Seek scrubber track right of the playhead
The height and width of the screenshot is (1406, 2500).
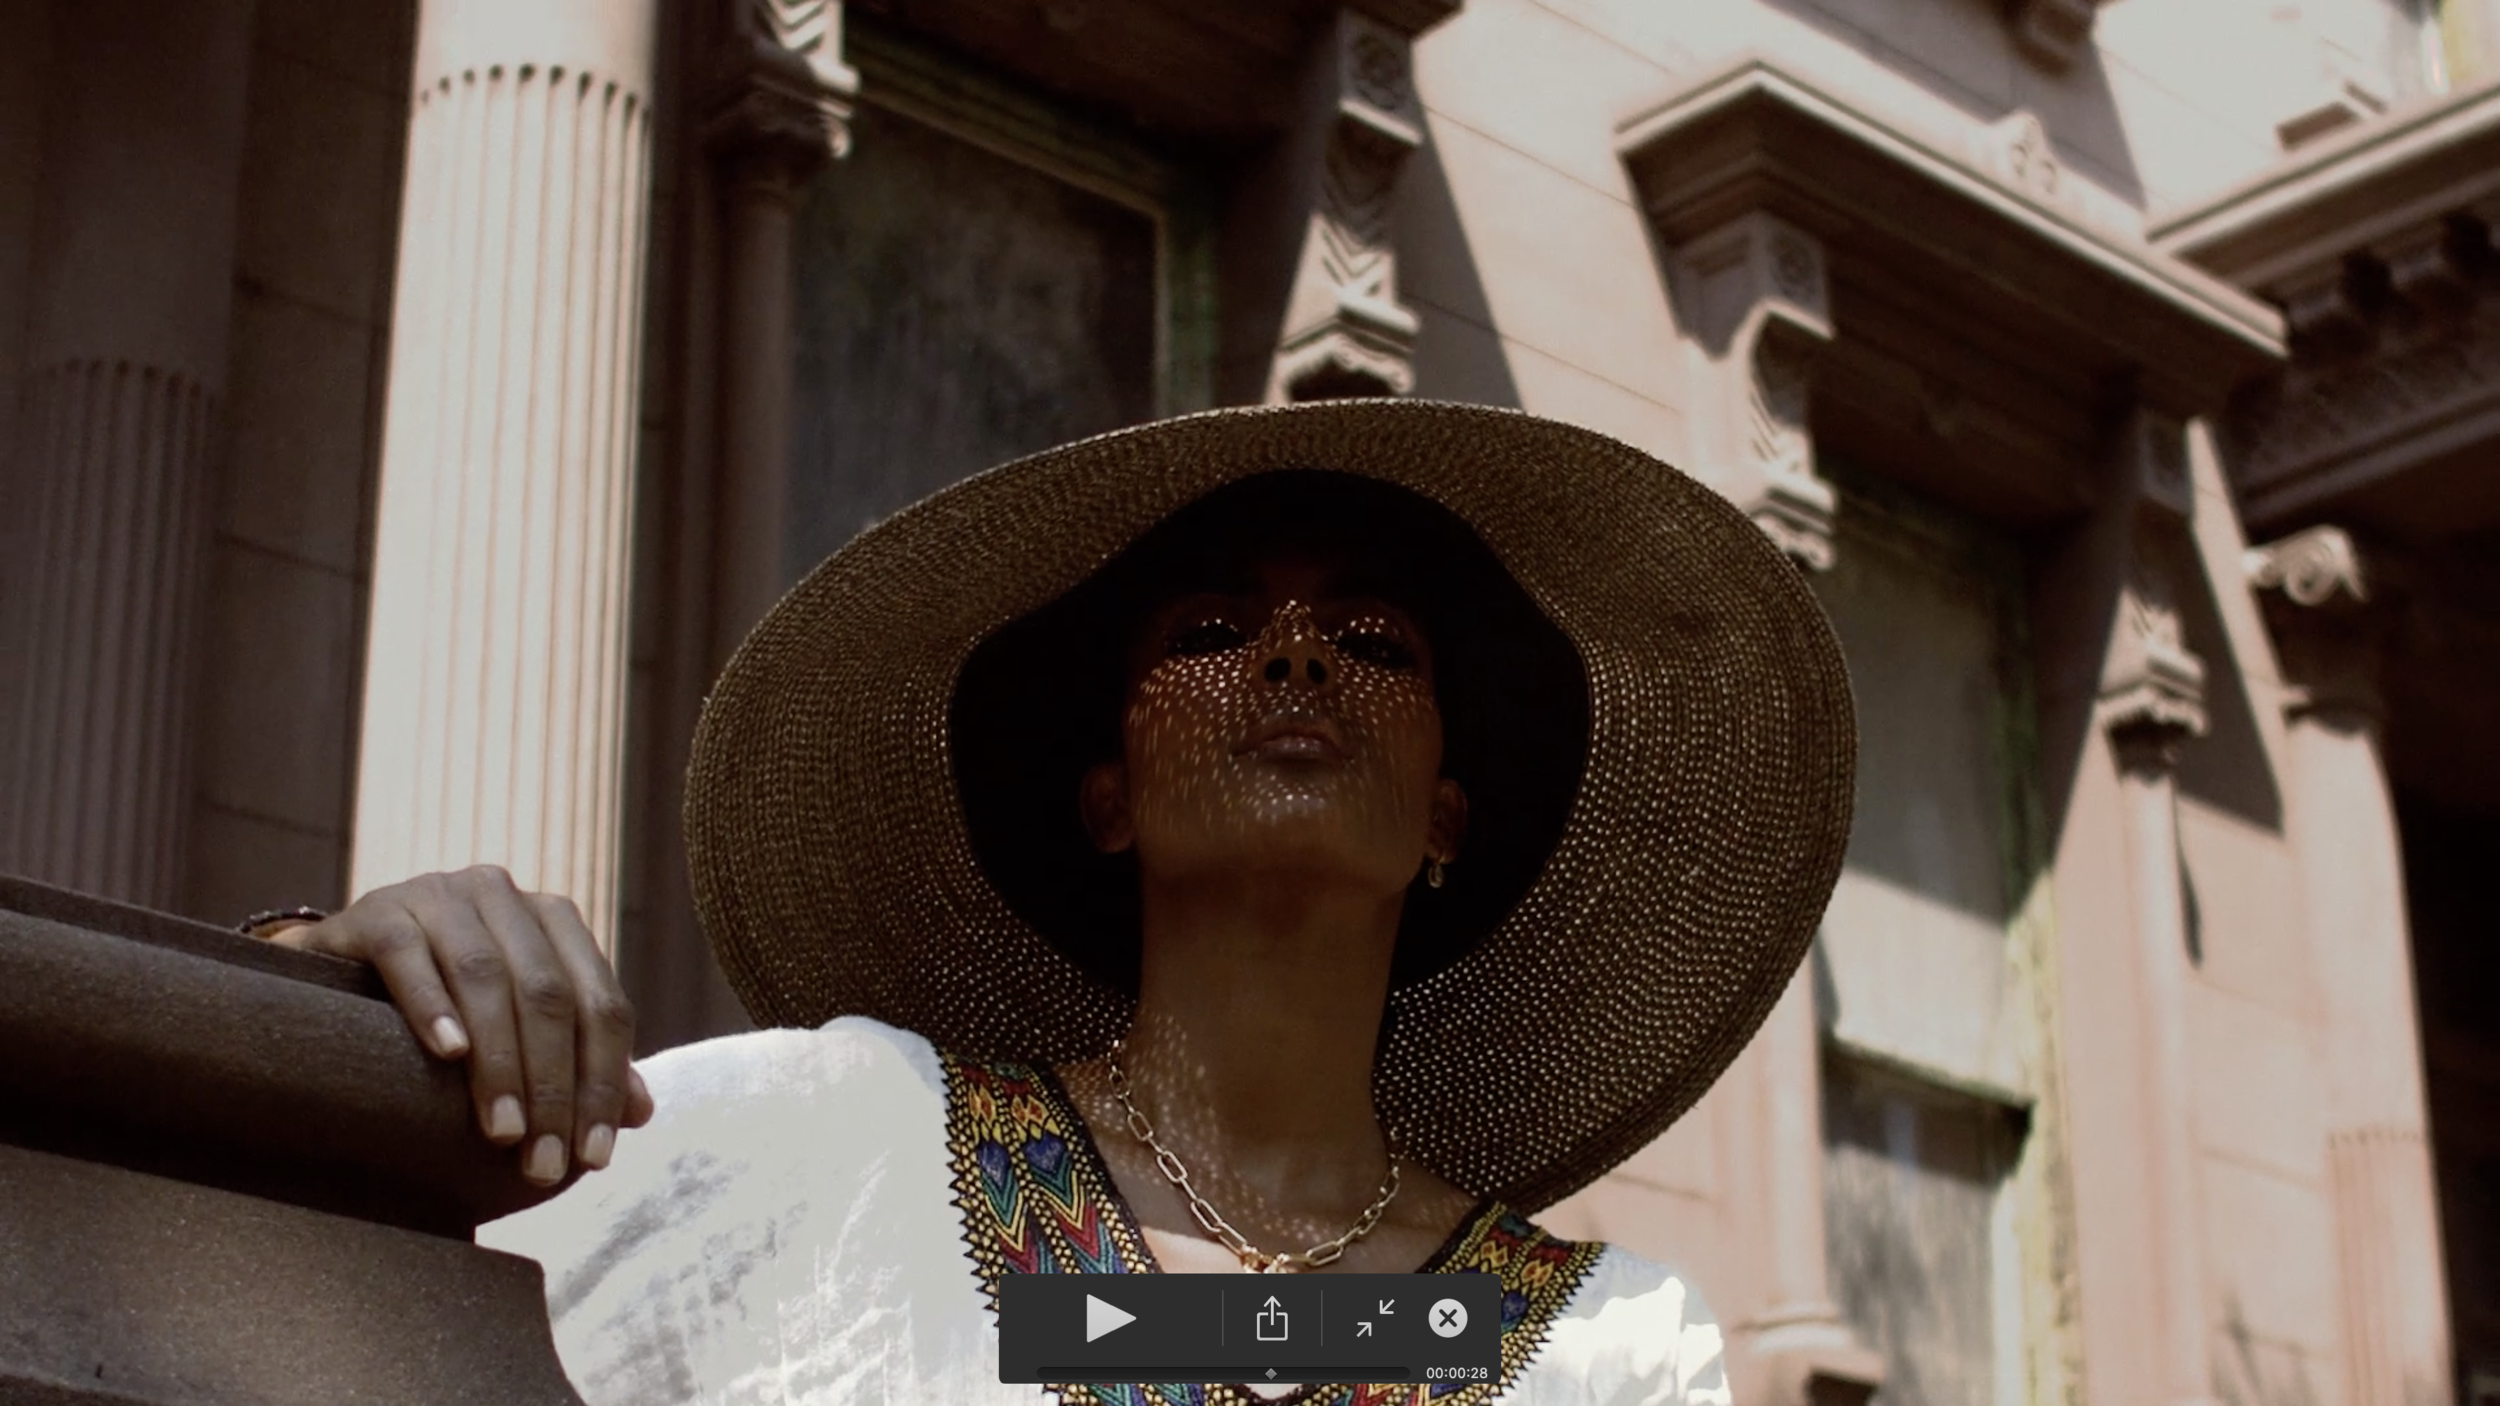tap(1340, 1374)
